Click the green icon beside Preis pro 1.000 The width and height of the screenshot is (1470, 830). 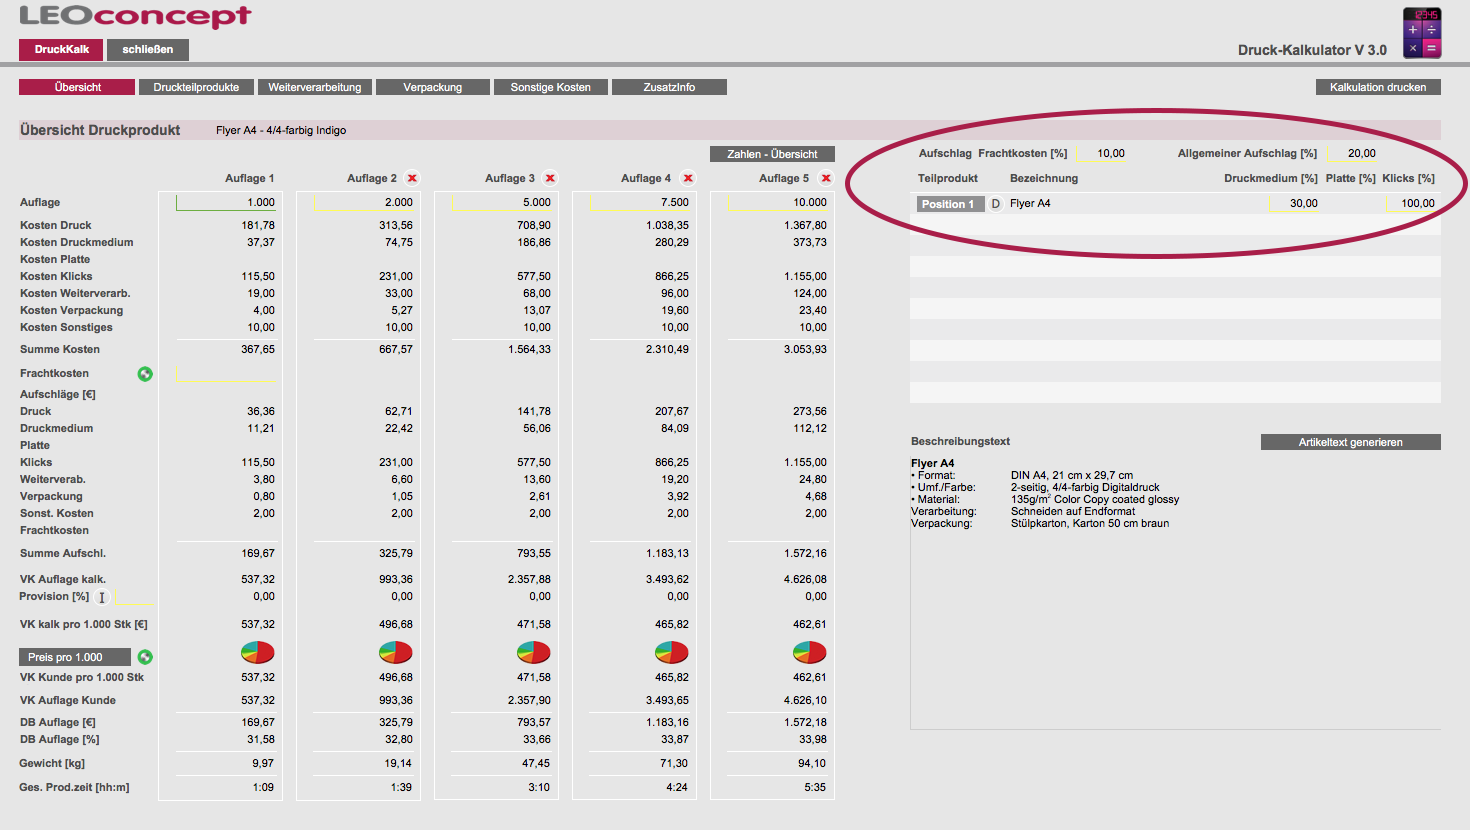(x=145, y=657)
